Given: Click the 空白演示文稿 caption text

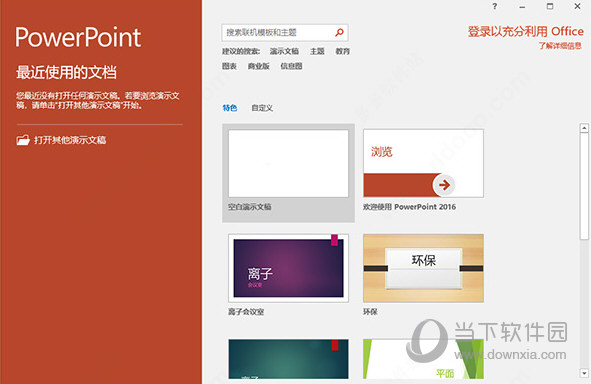Looking at the screenshot, I should click(250, 207).
